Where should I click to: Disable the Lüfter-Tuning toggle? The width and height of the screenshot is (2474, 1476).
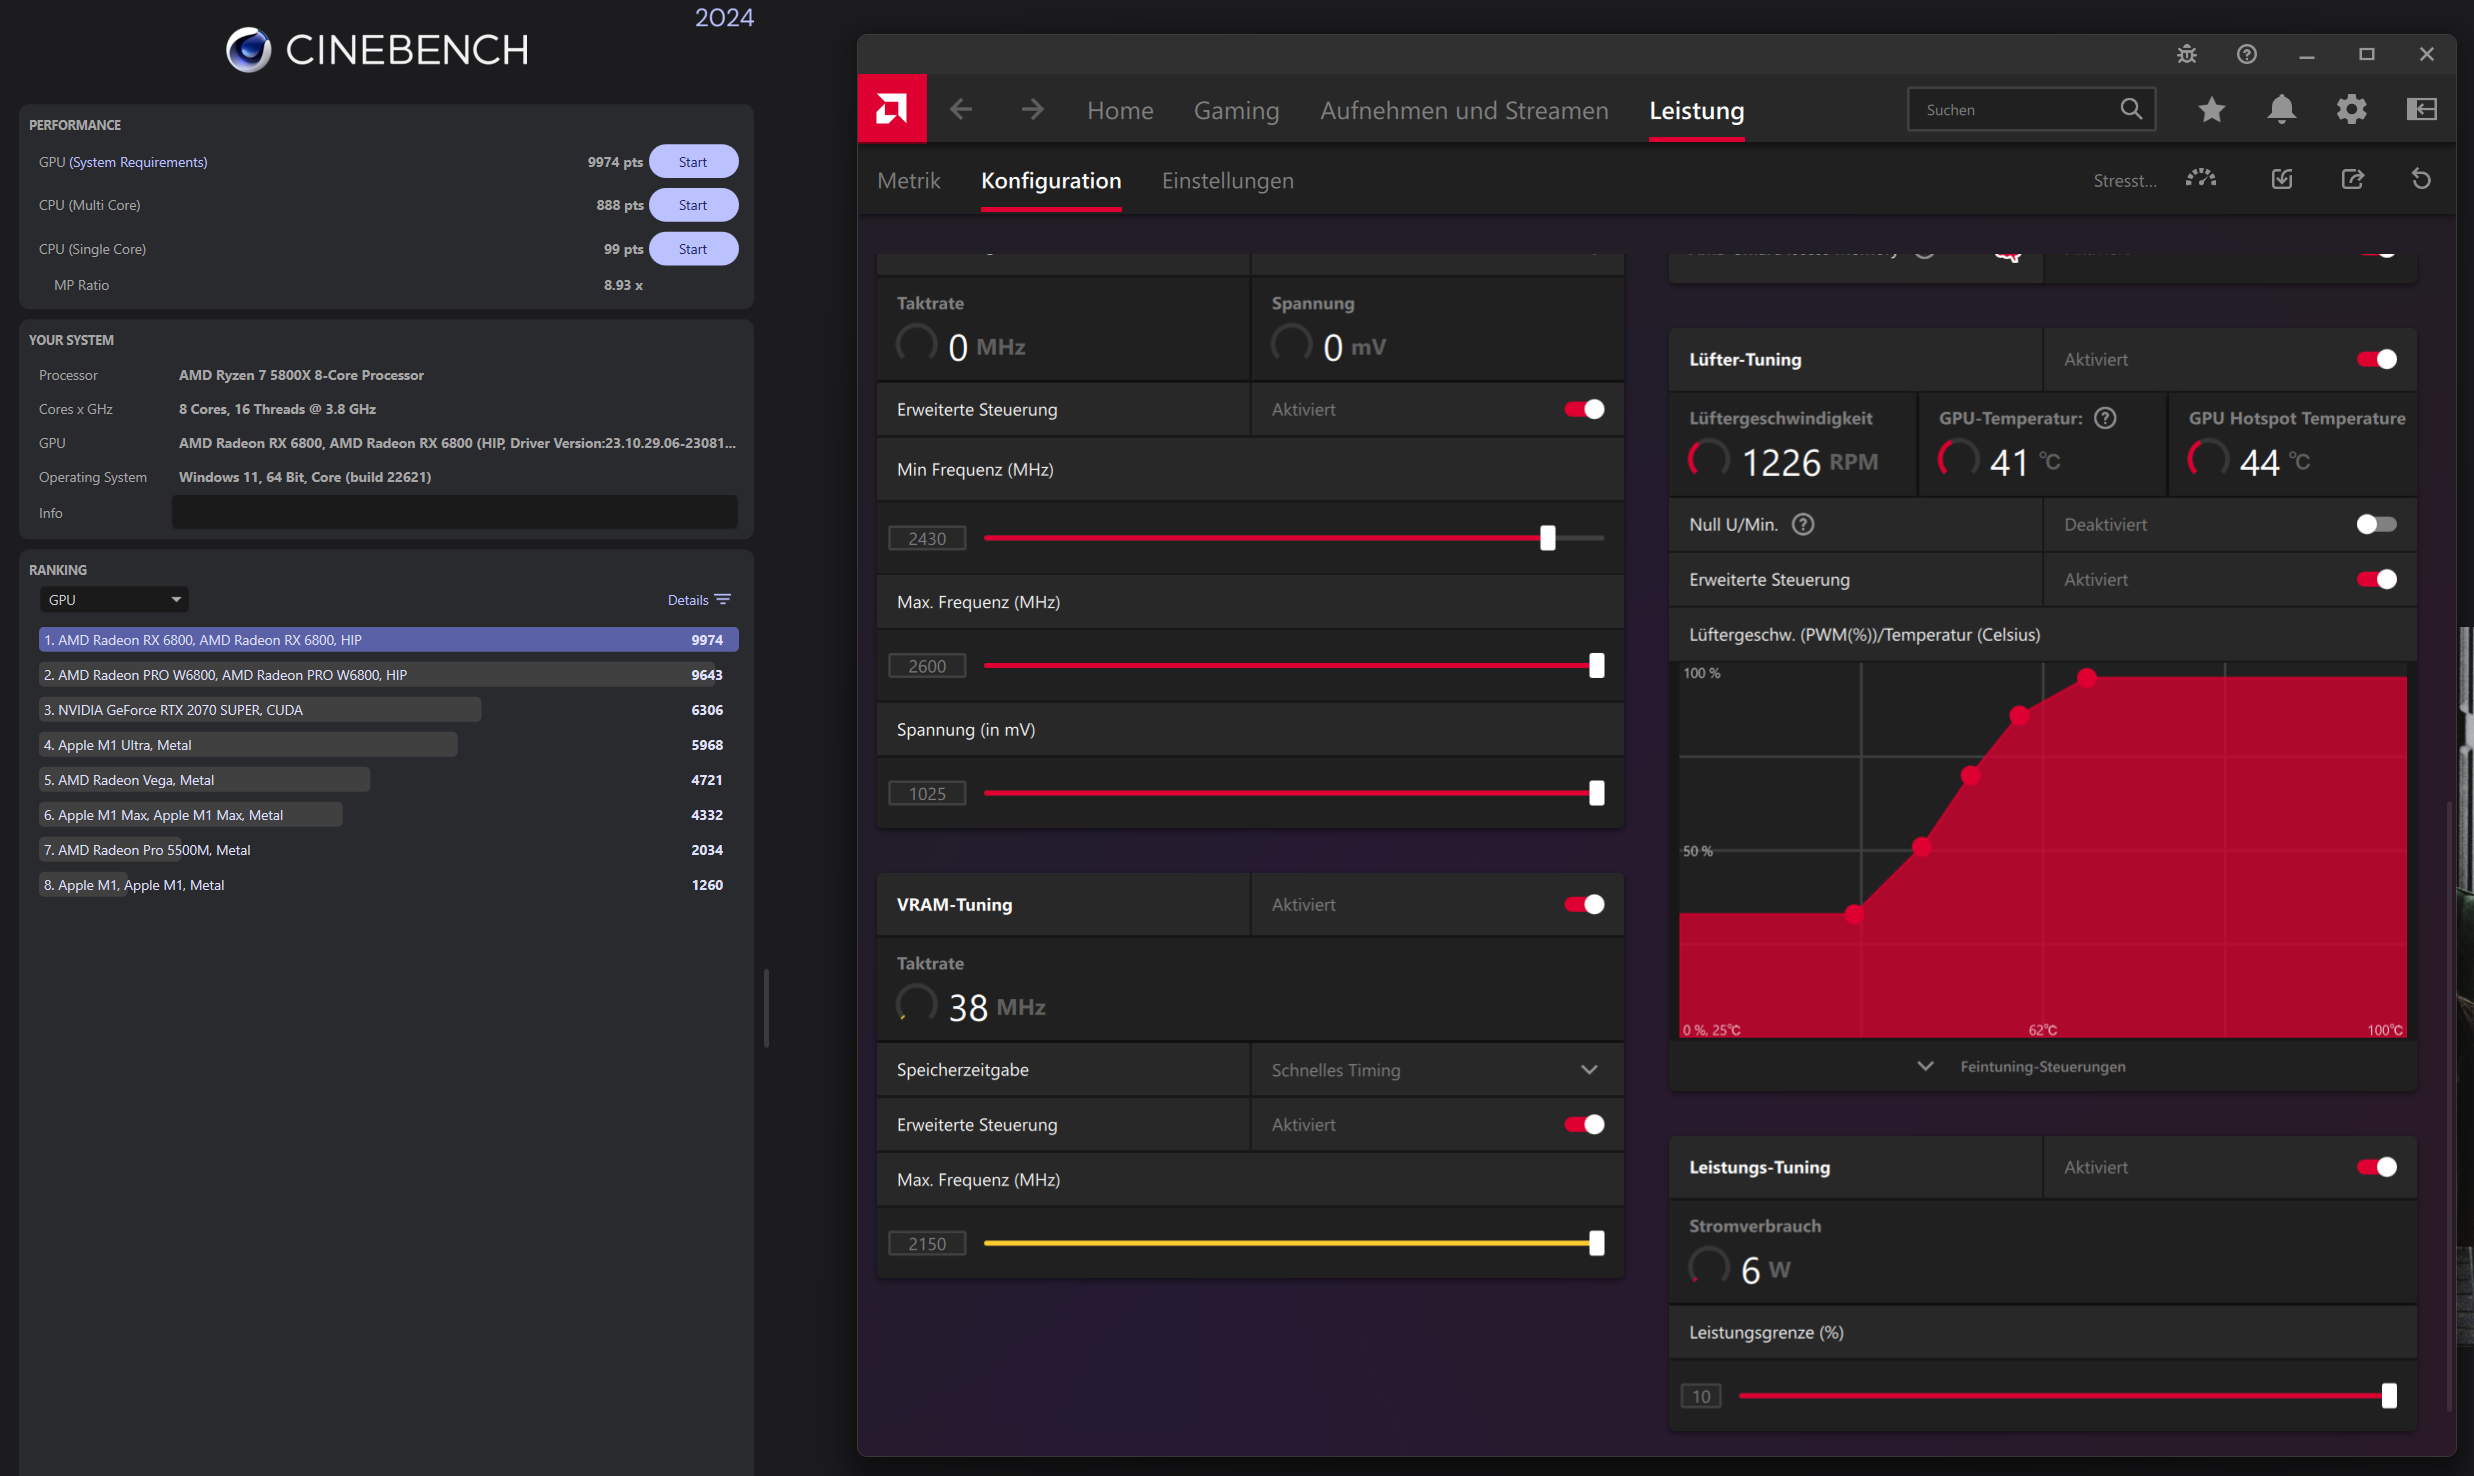[x=2376, y=360]
